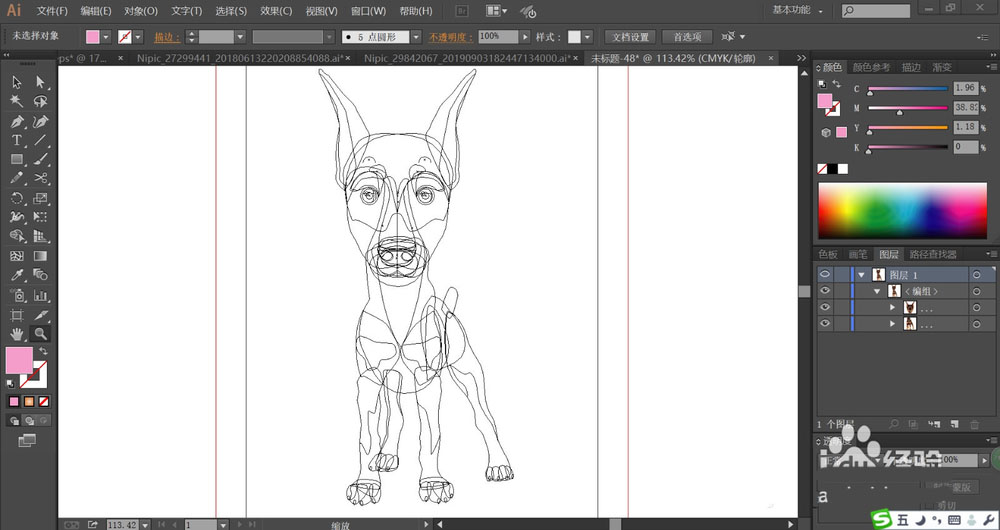Click the C value input field

[x=966, y=89]
